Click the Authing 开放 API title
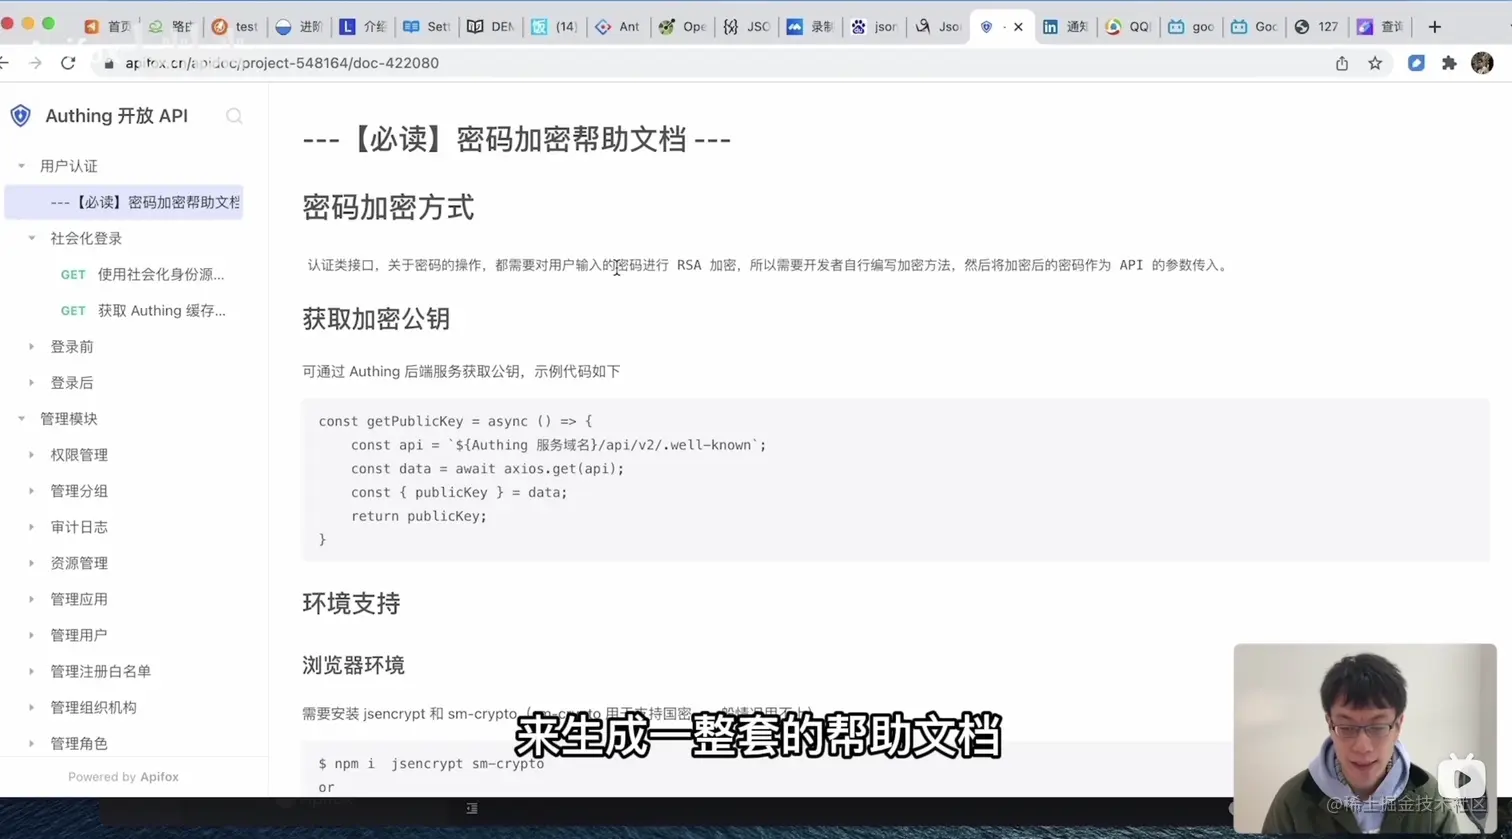 (116, 116)
